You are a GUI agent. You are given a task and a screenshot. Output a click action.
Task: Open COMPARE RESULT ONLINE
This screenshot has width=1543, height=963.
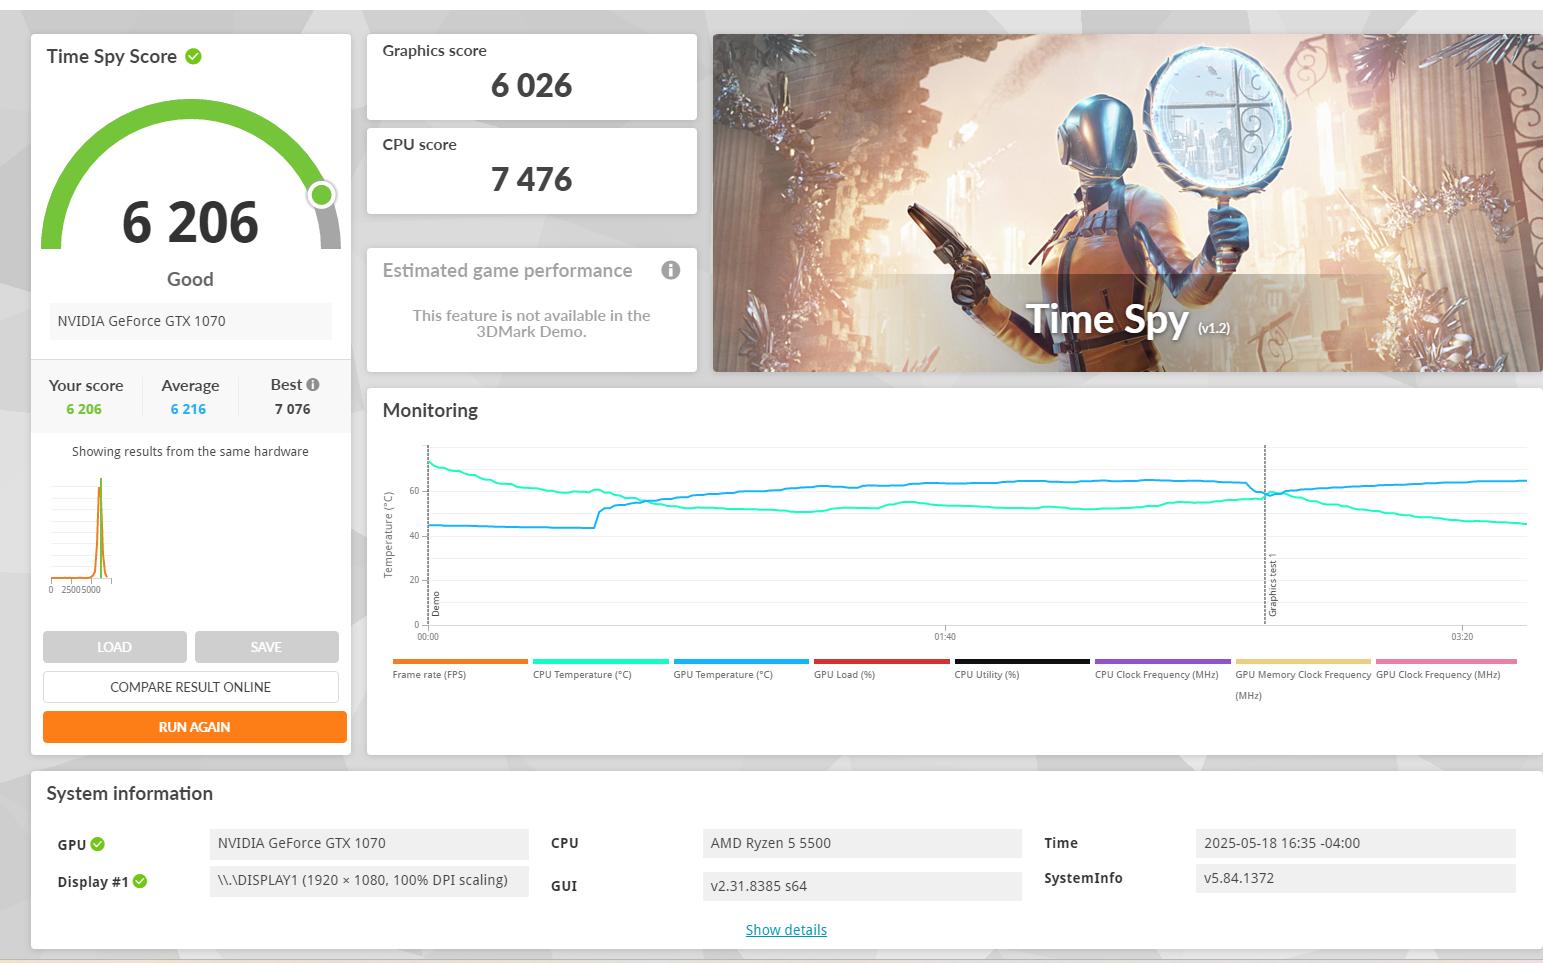191,687
